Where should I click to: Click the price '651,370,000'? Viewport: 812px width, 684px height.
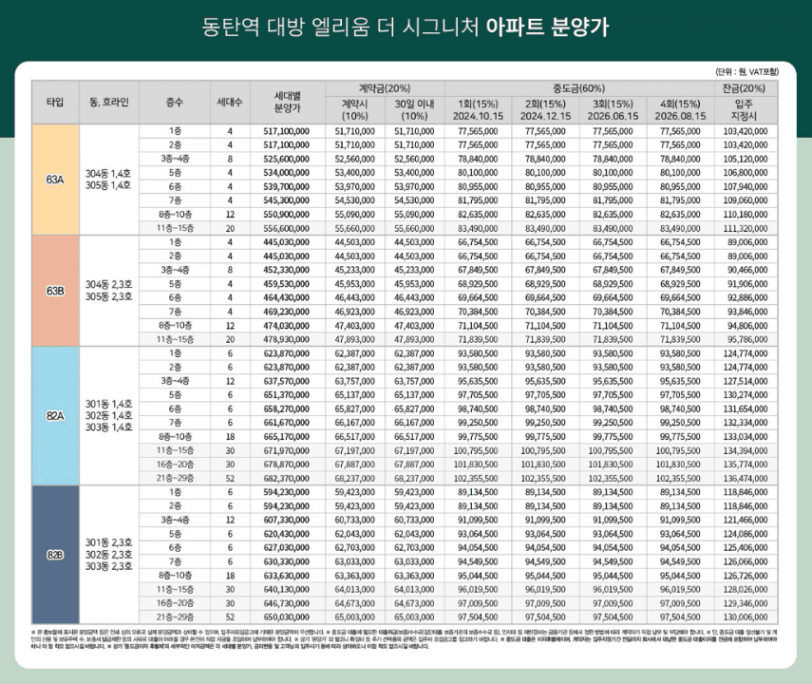(286, 395)
